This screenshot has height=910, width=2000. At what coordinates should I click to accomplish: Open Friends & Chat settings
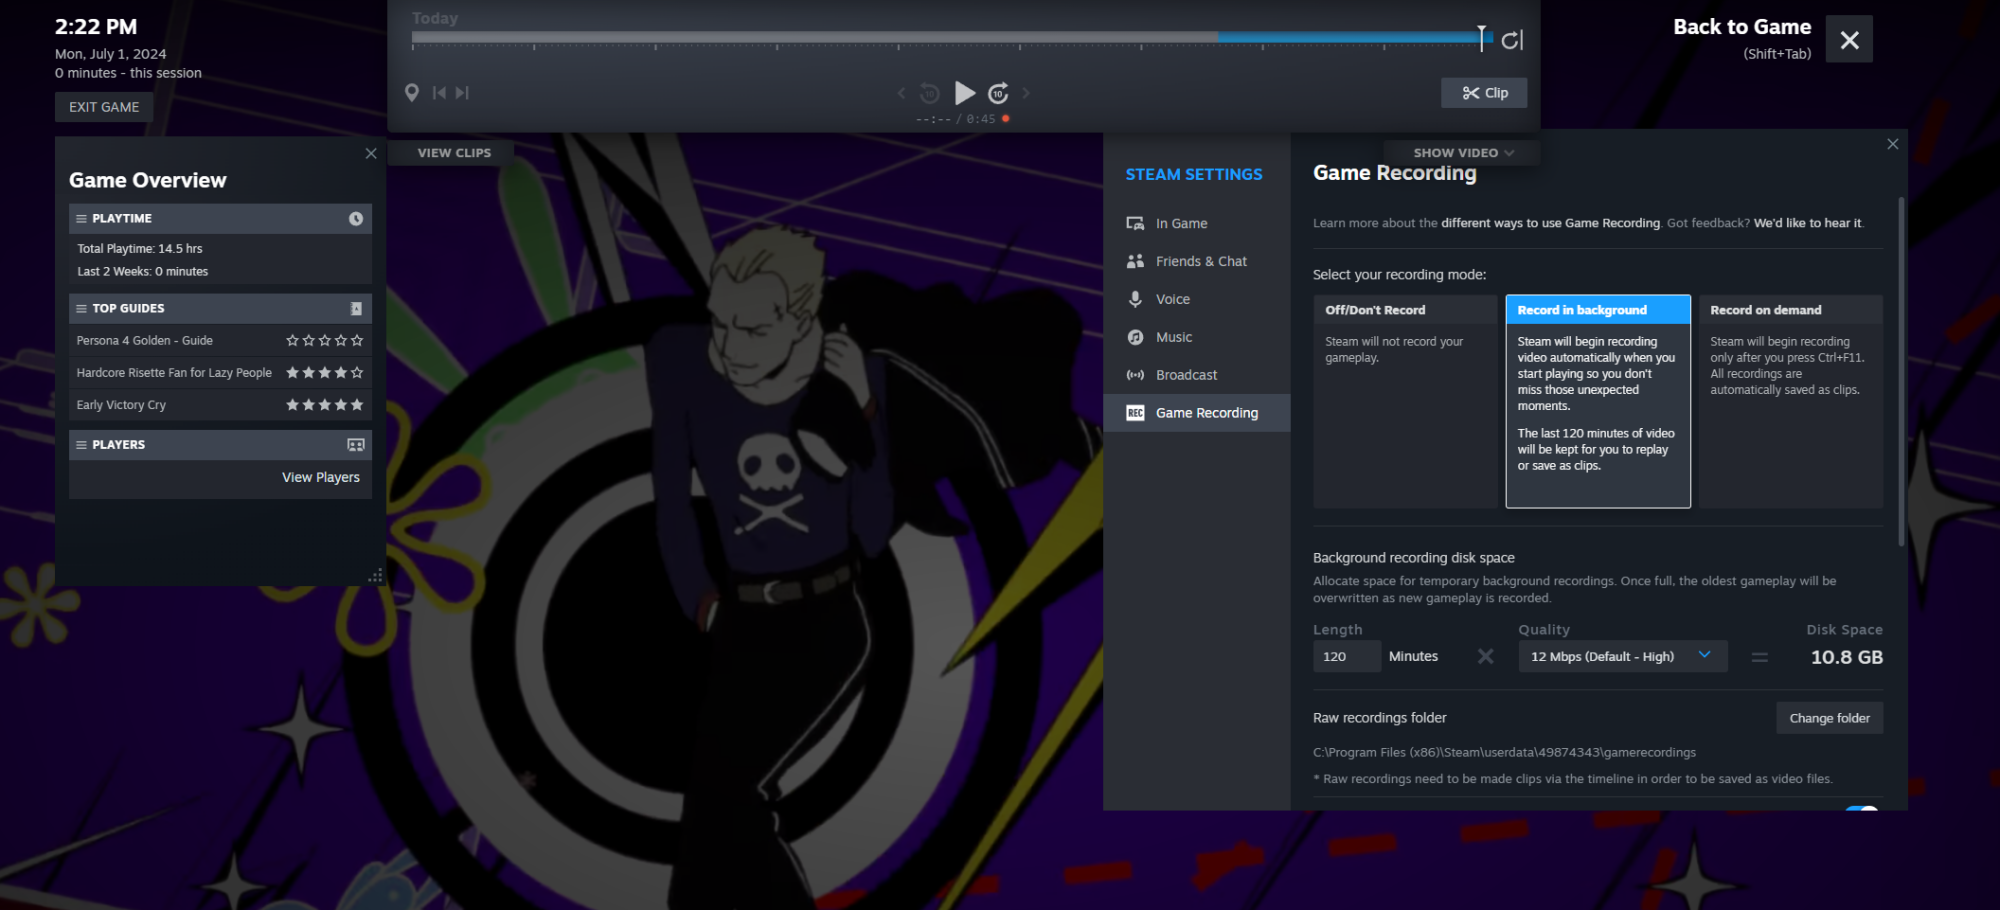point(1197,262)
